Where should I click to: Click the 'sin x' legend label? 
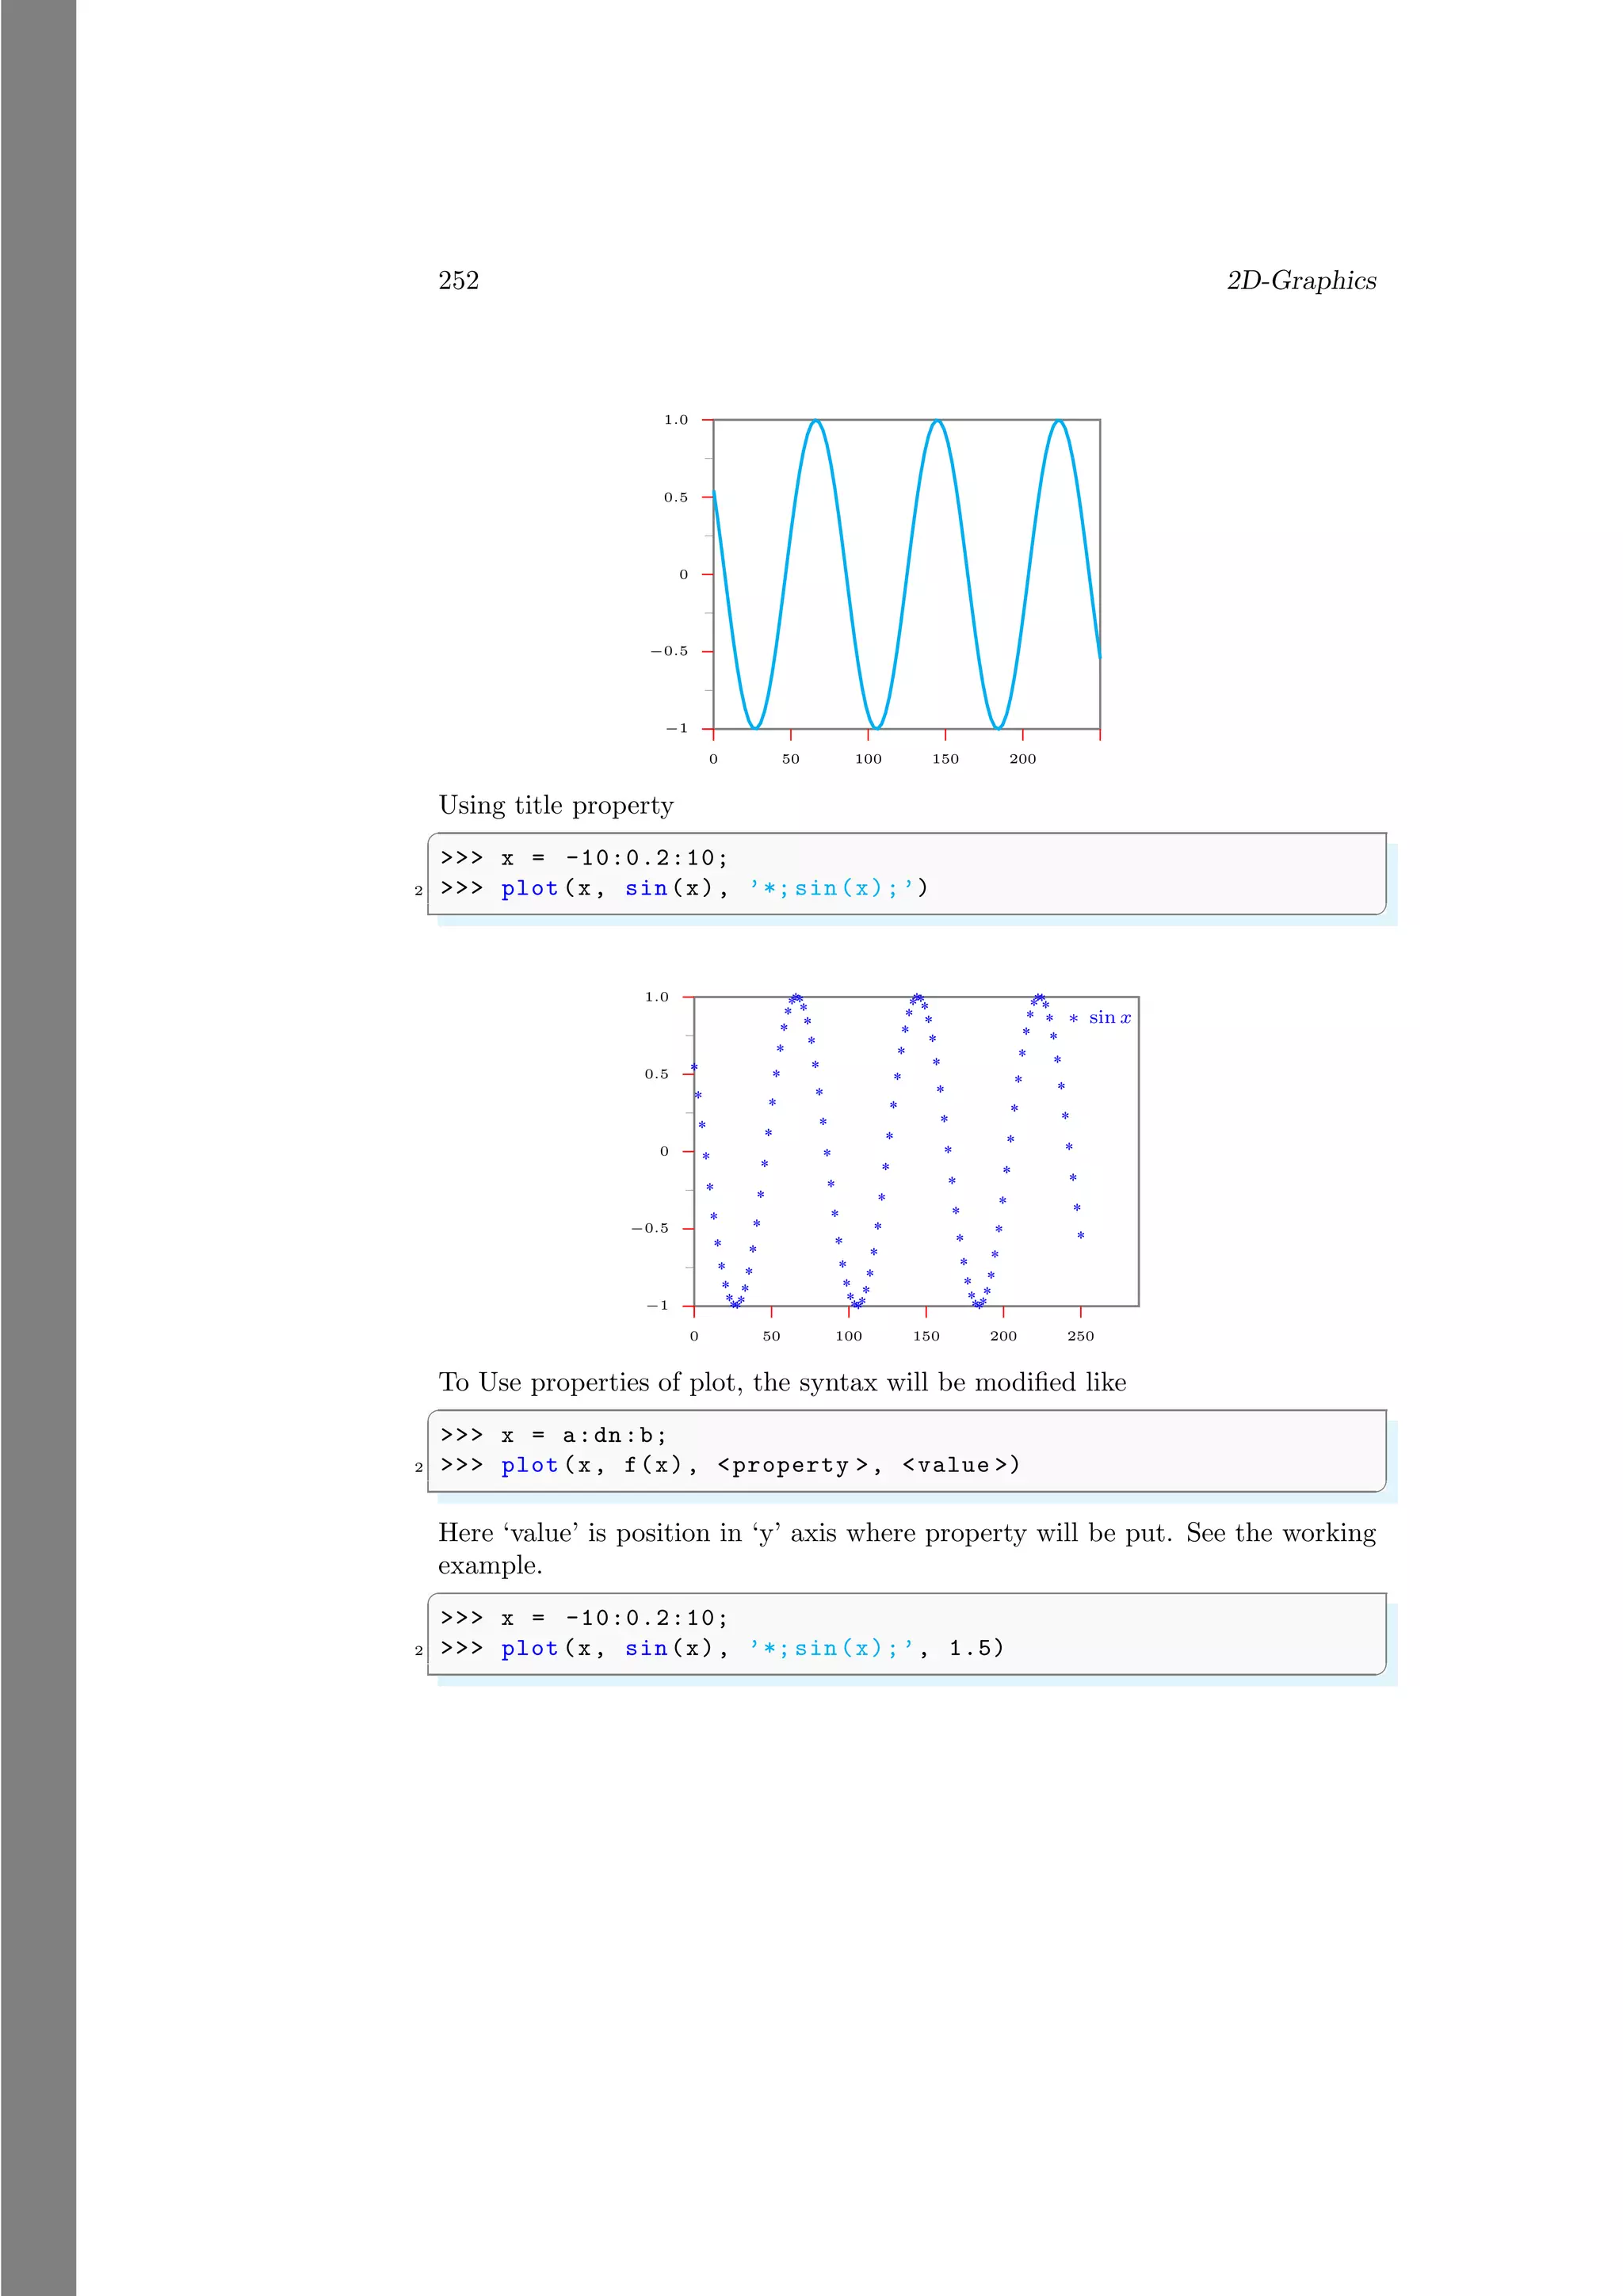tap(1110, 1018)
